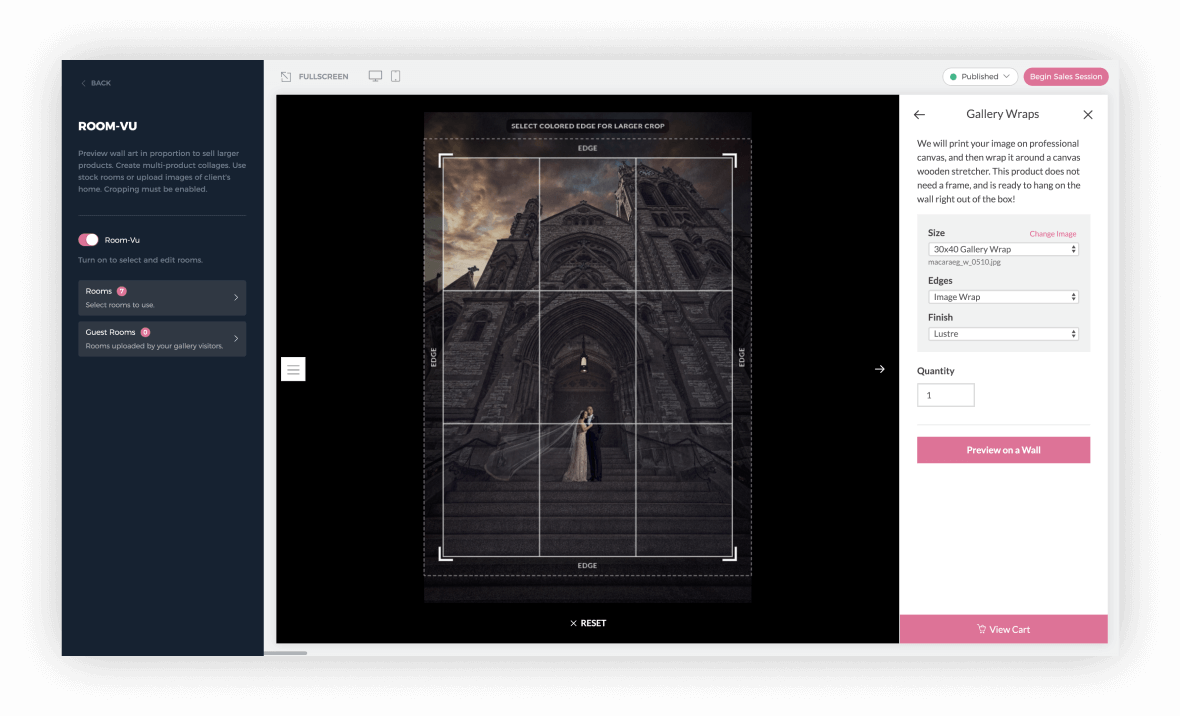Click the top-left crop corner handle
Screen dimensions: 1180x716
tap(445, 160)
